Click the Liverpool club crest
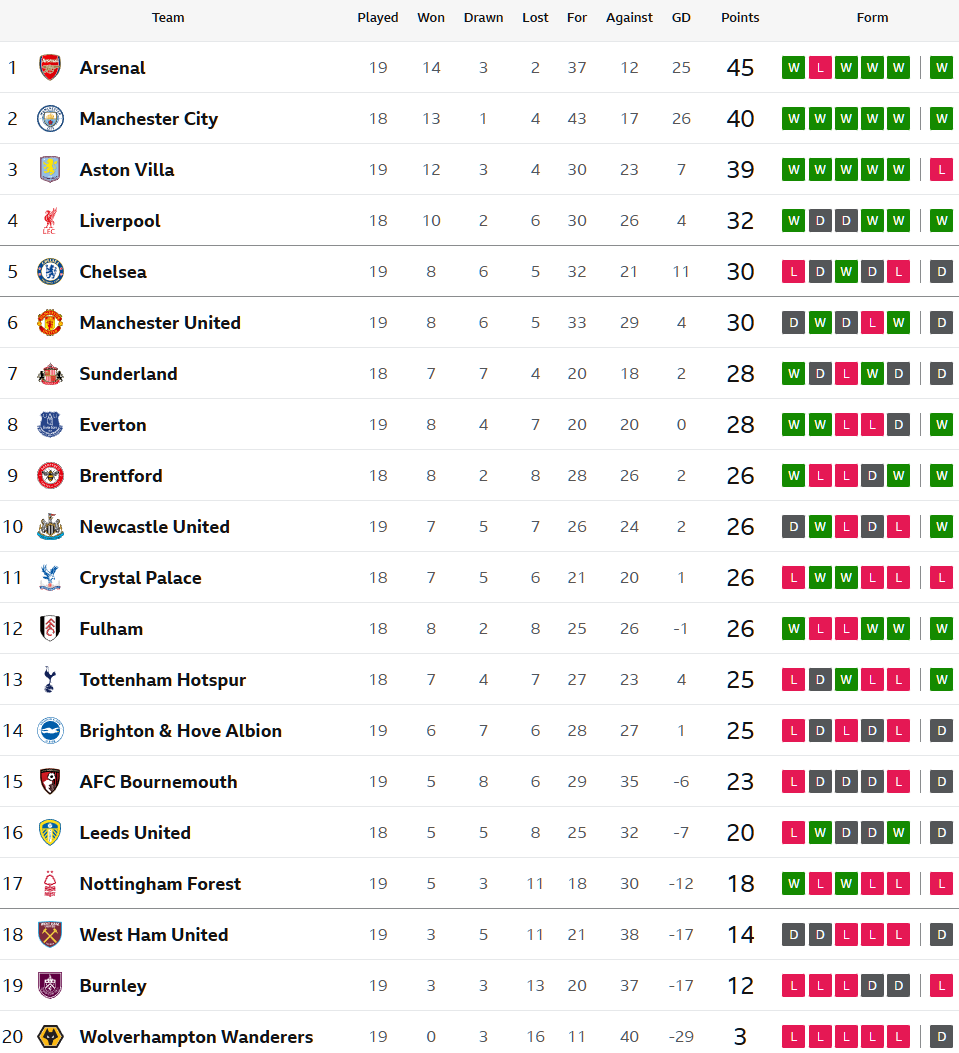Viewport: 959px width, 1053px height. 50,221
